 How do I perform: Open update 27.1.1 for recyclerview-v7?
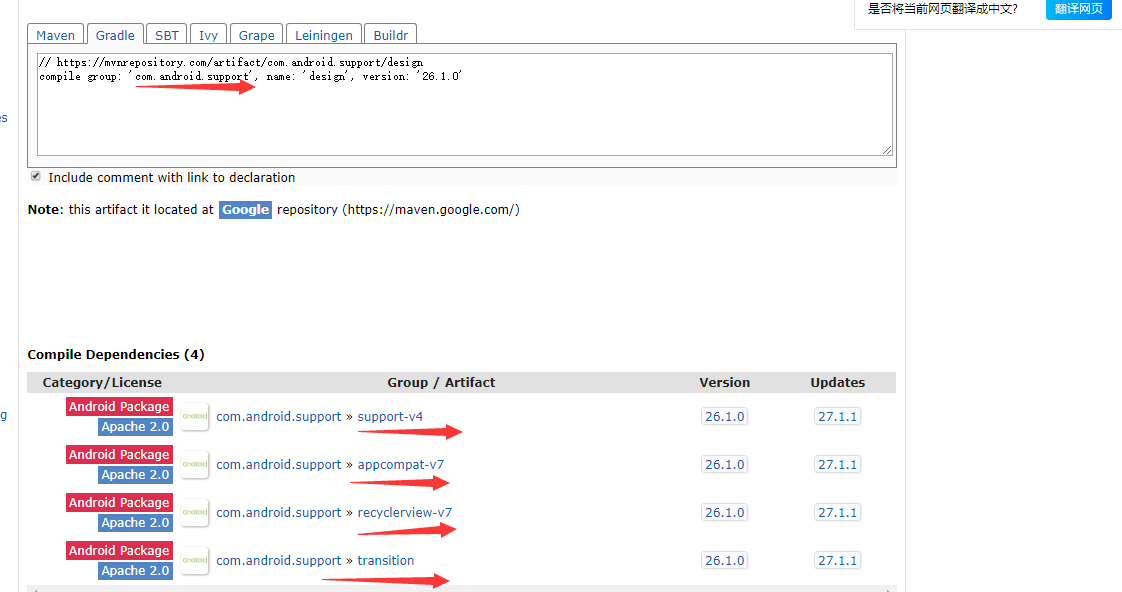click(838, 513)
